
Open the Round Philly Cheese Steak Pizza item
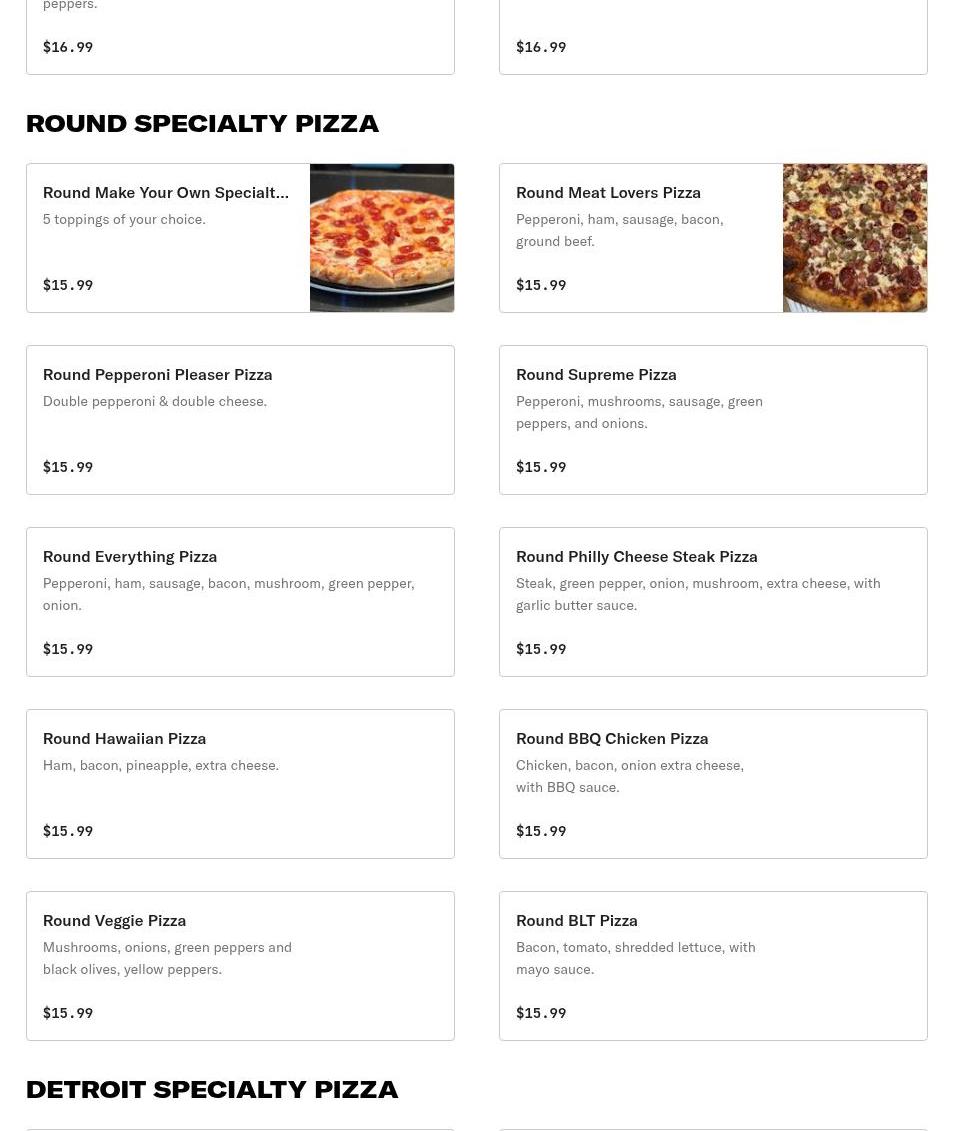[x=713, y=602]
